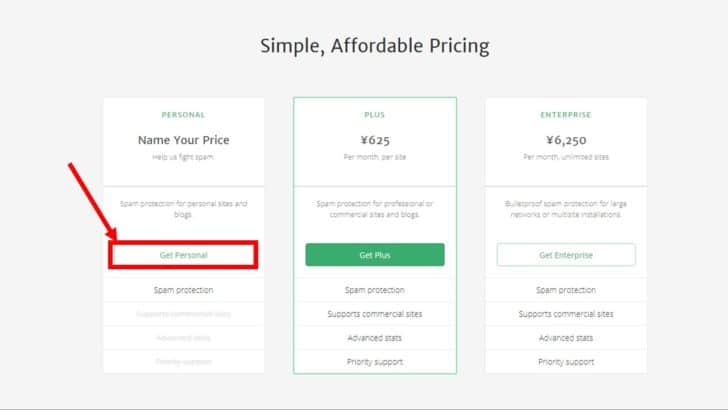This screenshot has width=728, height=410.
Task: Click Spam protection in the Enterprise column
Action: click(566, 290)
